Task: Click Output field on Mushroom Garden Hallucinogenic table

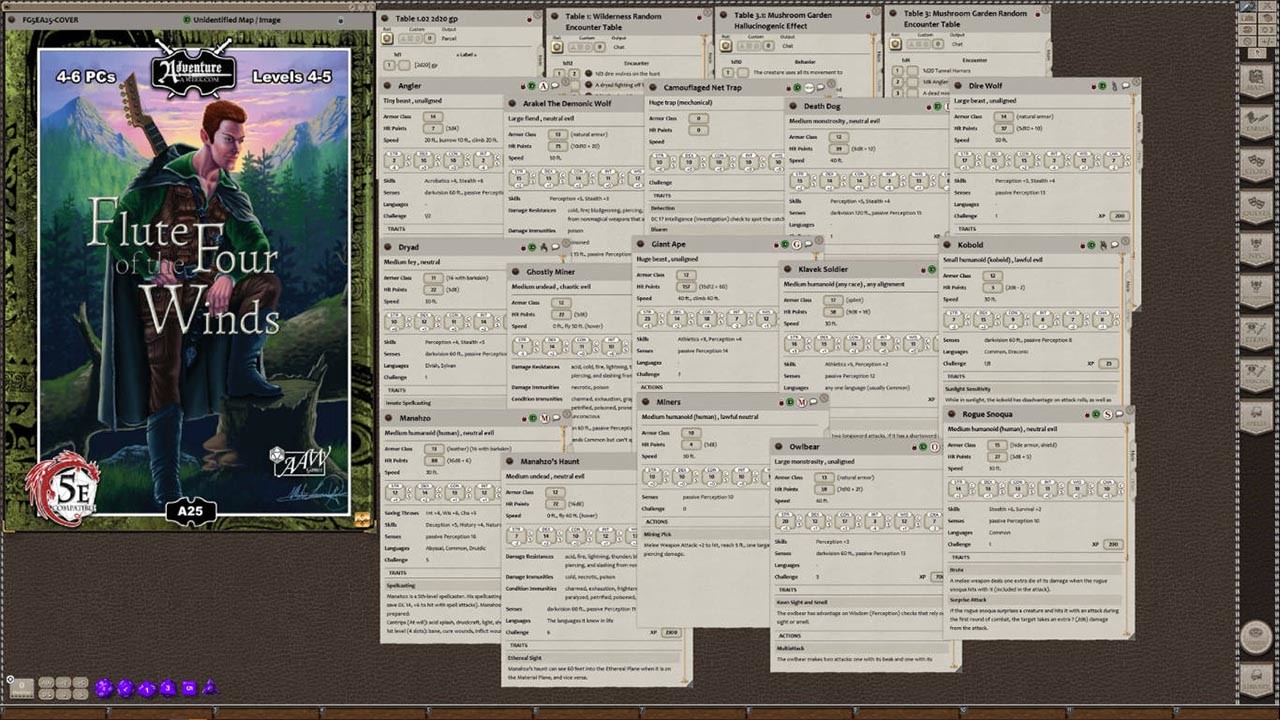Action: tap(790, 45)
